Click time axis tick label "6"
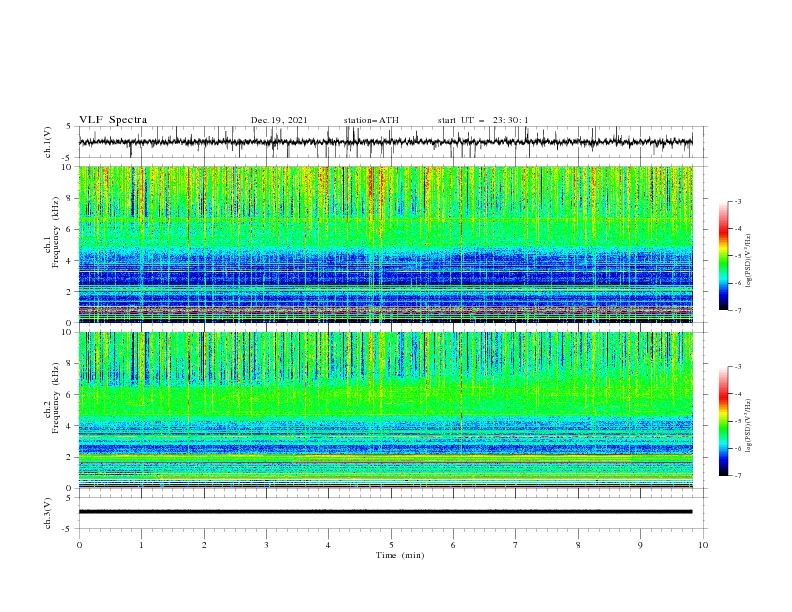This screenshot has width=792, height=612. 453,545
